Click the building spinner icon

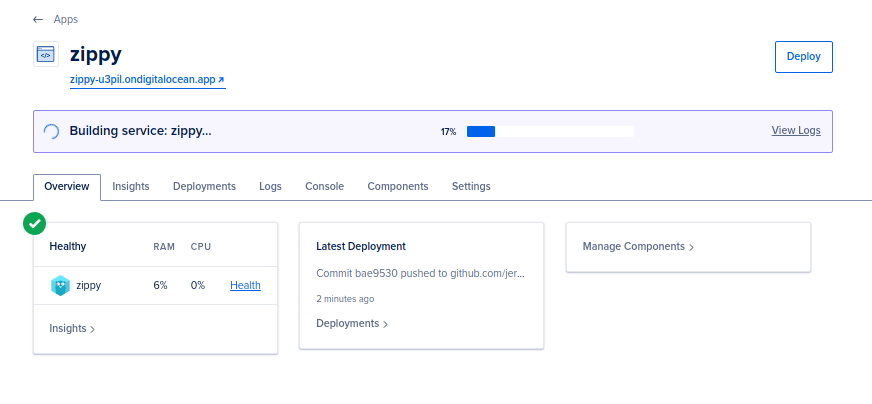coord(51,131)
